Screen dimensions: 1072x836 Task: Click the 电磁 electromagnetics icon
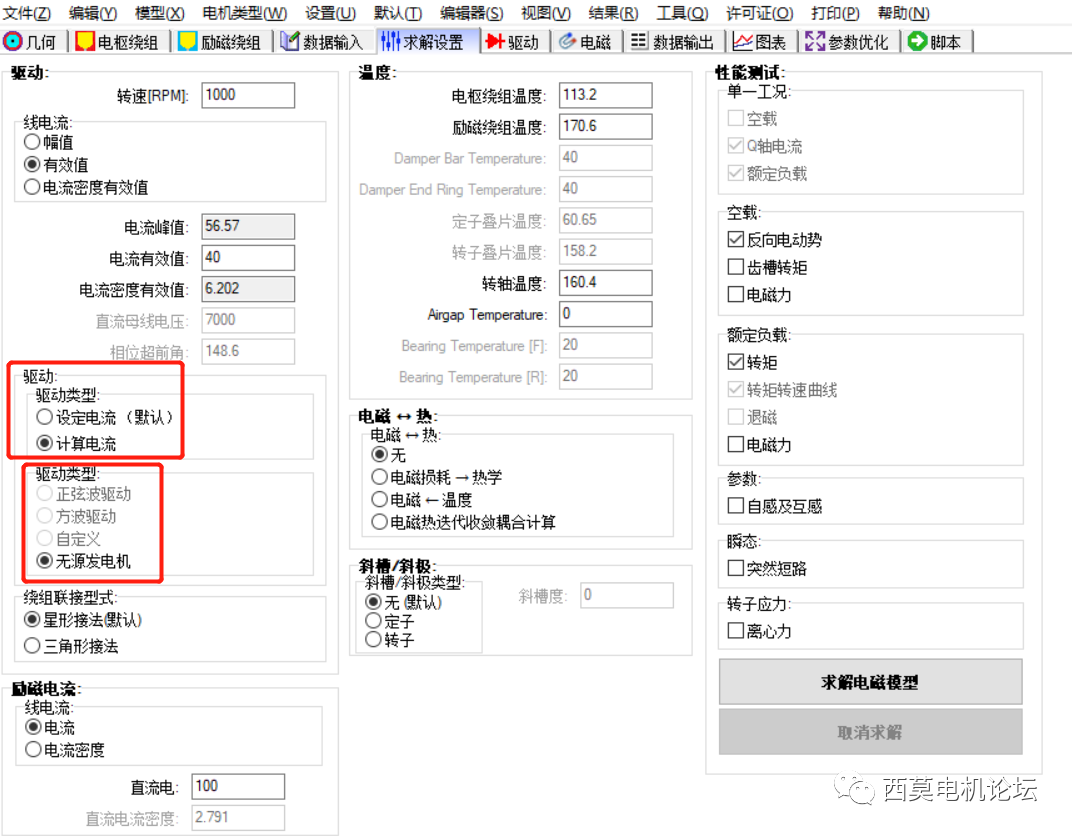[x=586, y=41]
